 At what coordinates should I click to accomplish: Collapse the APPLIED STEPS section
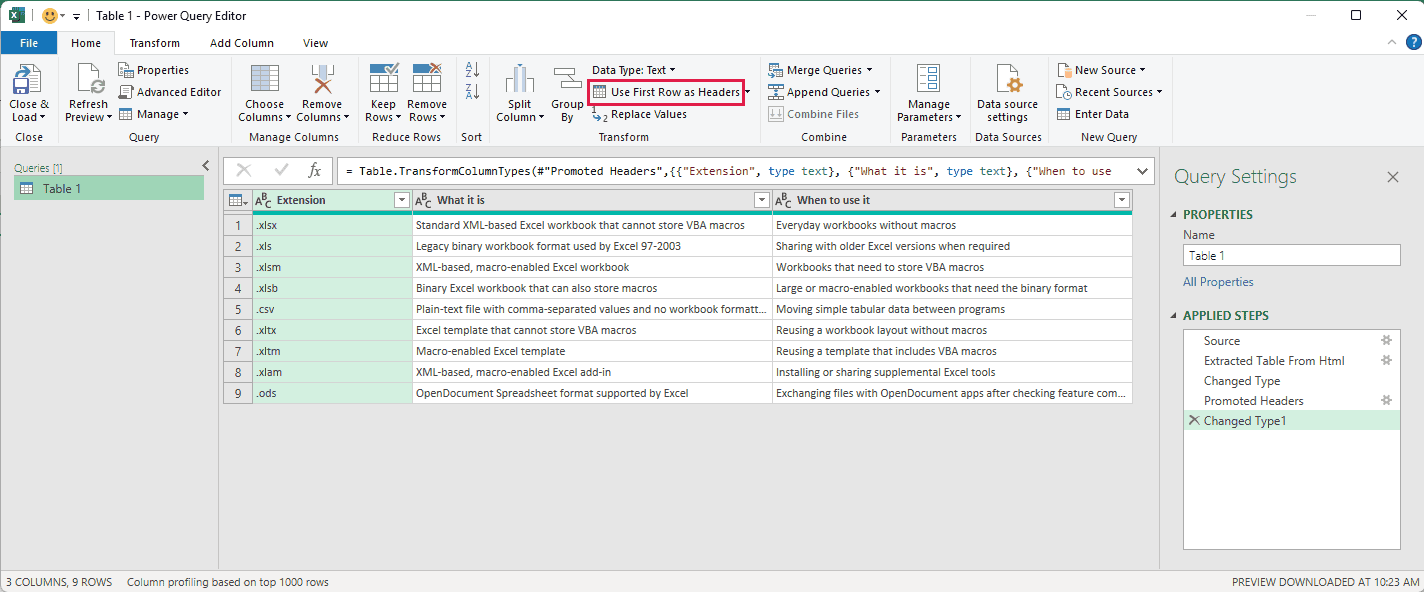point(1173,316)
